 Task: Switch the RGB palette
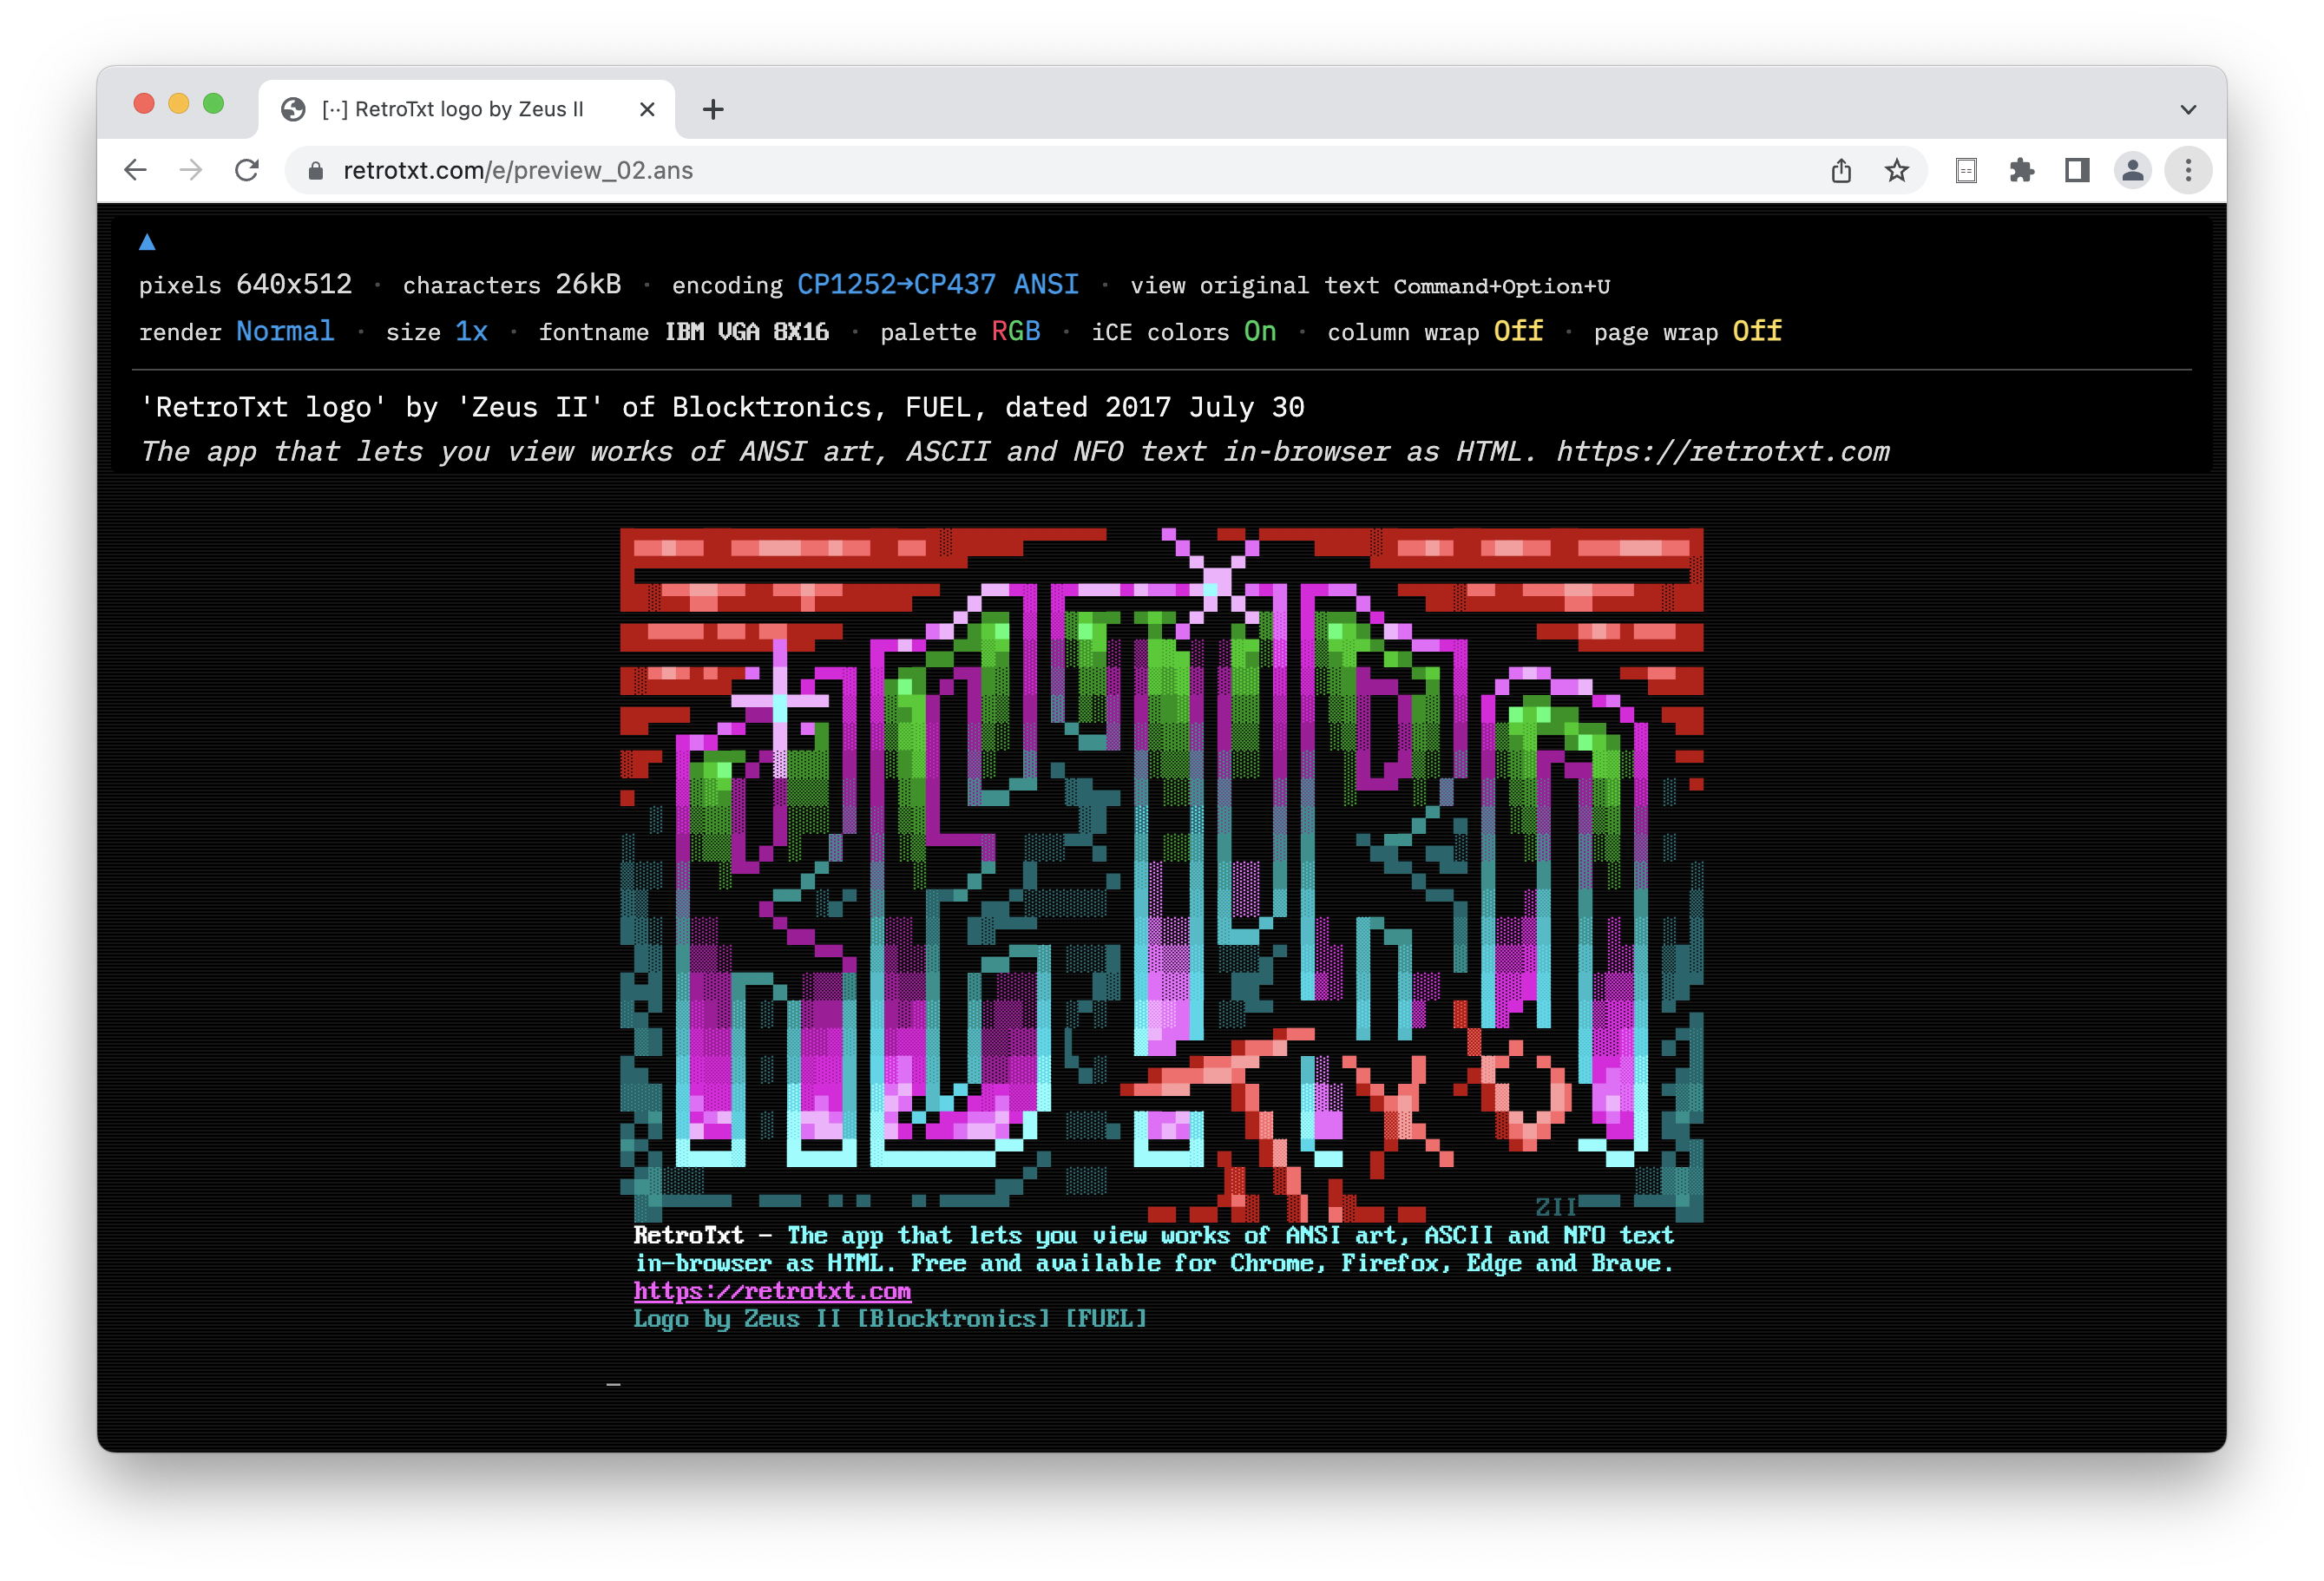point(1016,331)
